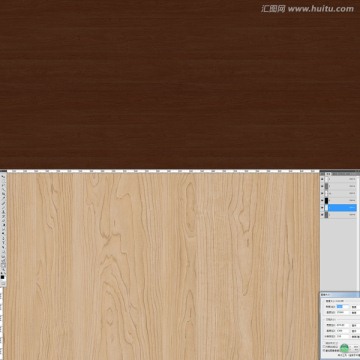Click the green circular badge on the dialog

[x=344, y=348]
